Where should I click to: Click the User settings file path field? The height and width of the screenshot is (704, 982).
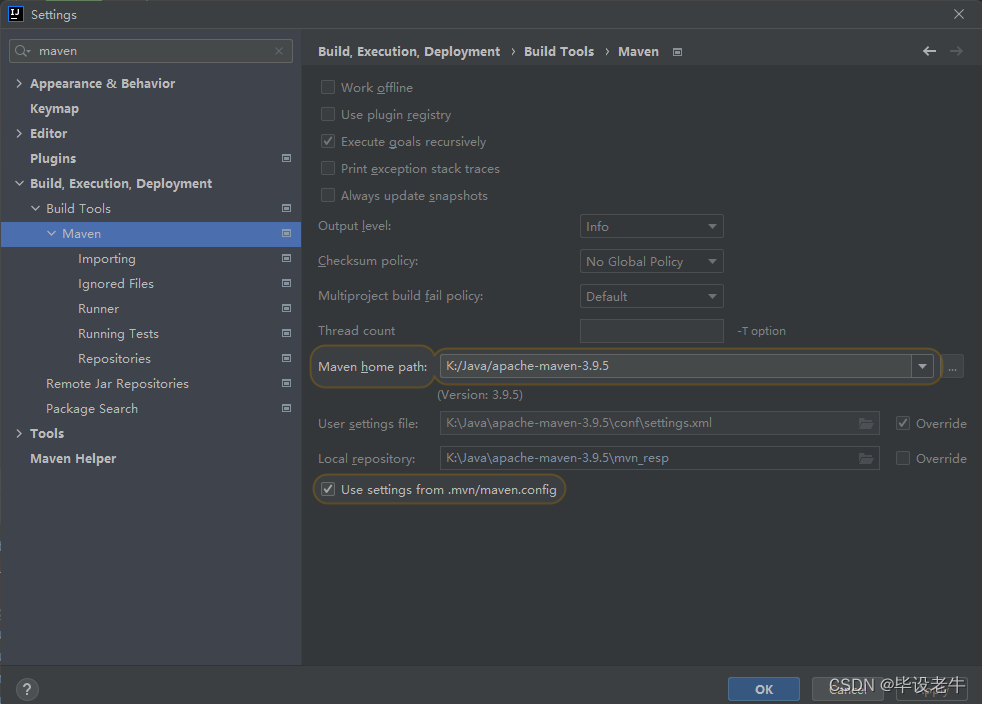point(659,423)
